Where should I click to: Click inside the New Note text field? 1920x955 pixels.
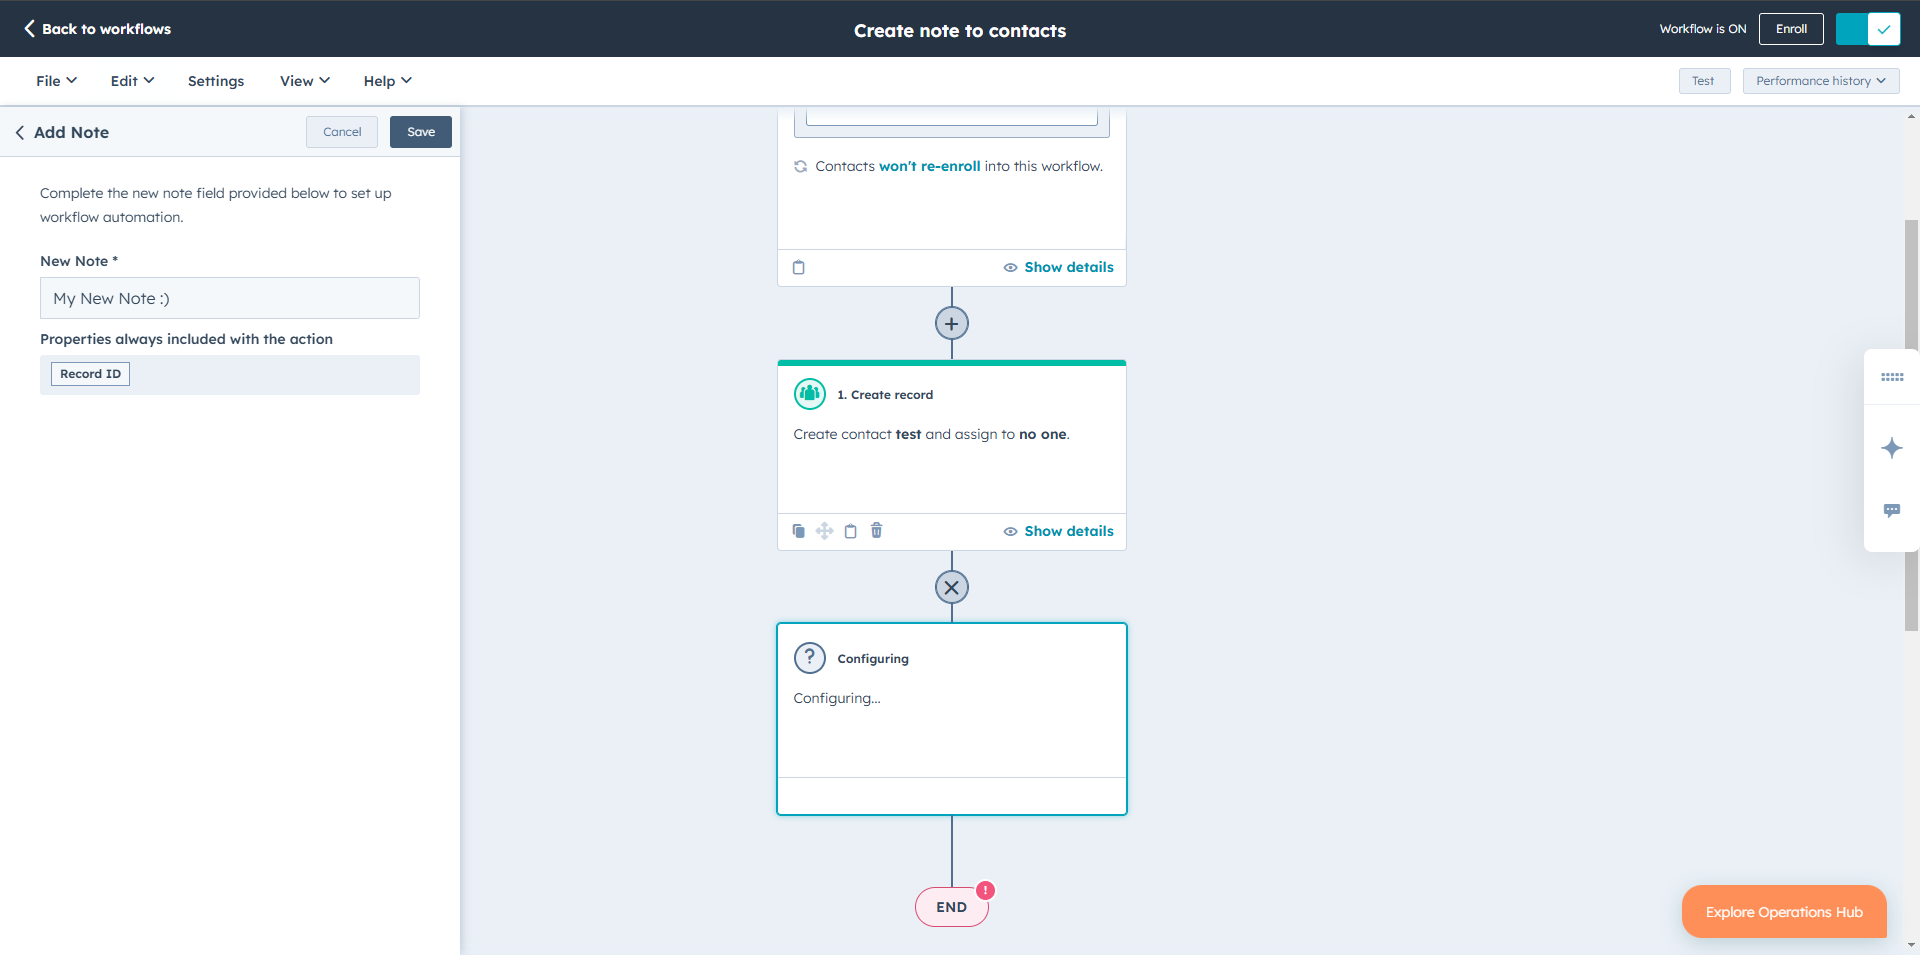[x=229, y=298]
